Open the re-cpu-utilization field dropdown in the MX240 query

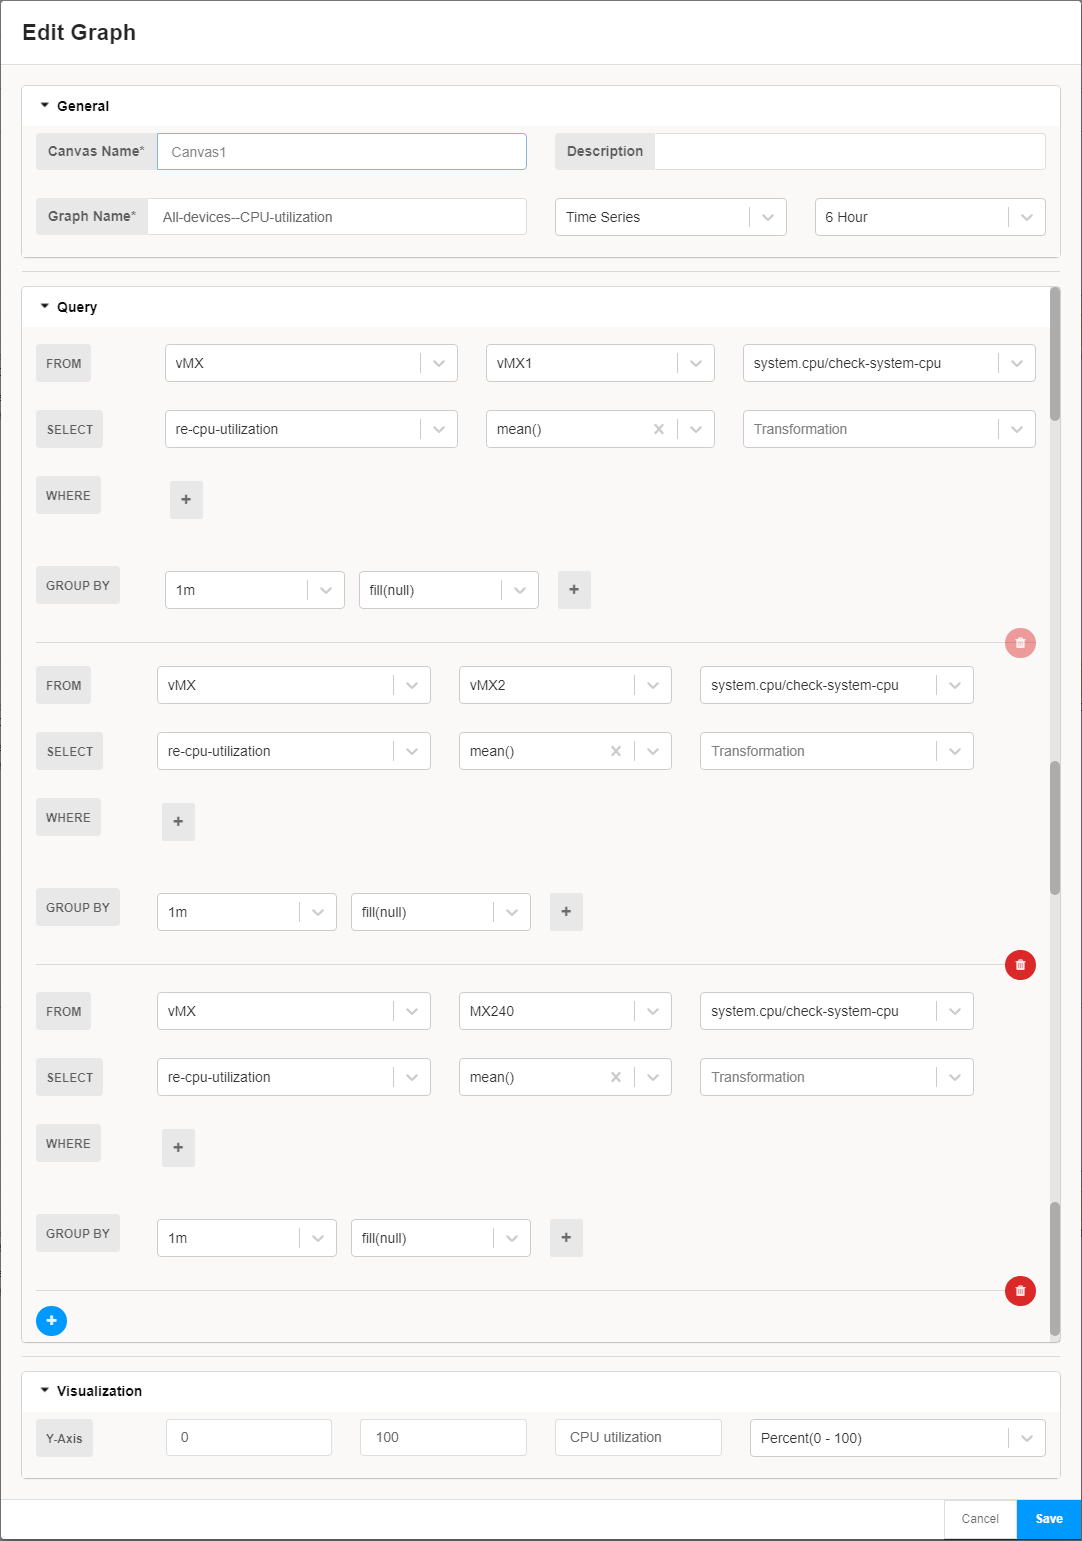point(294,1077)
